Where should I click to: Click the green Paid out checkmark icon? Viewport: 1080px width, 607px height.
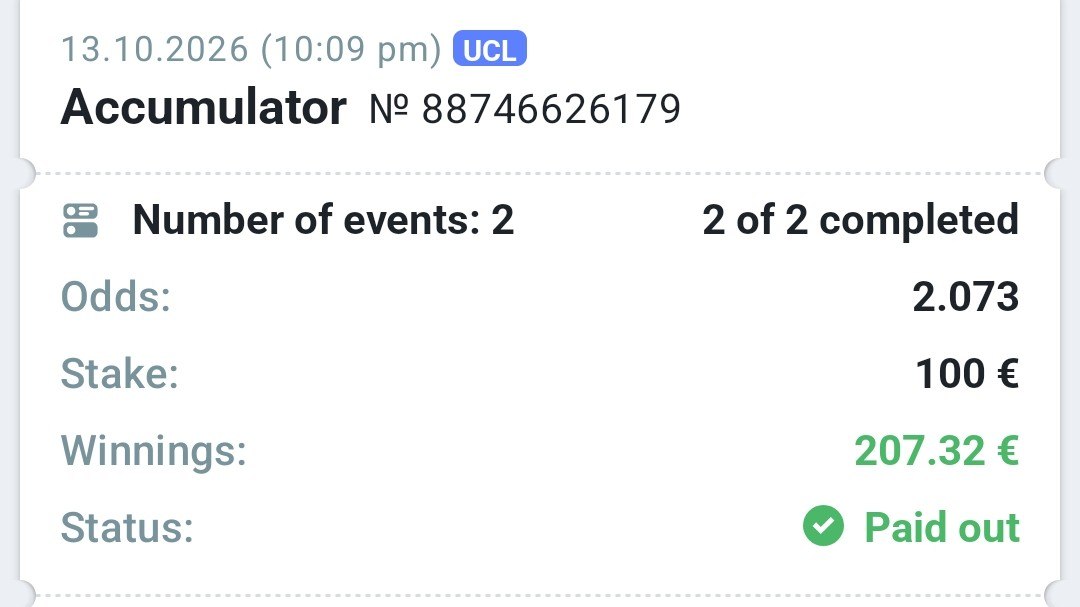[x=823, y=526]
